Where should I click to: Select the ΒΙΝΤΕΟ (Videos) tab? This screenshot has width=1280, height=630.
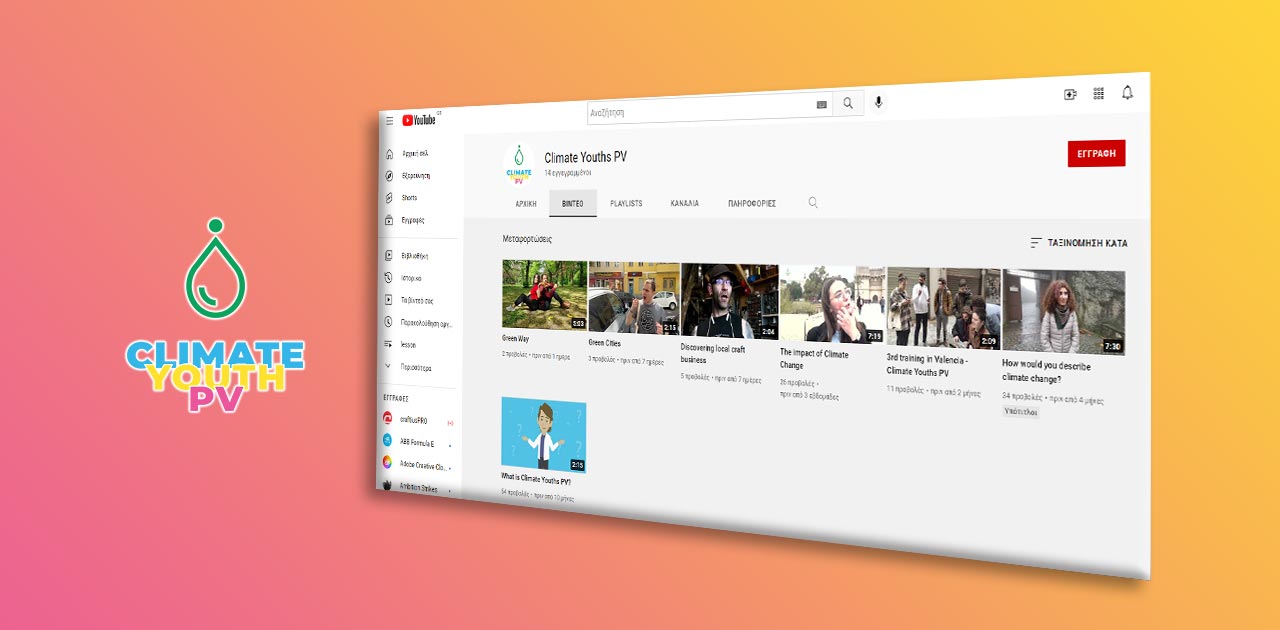pos(573,203)
